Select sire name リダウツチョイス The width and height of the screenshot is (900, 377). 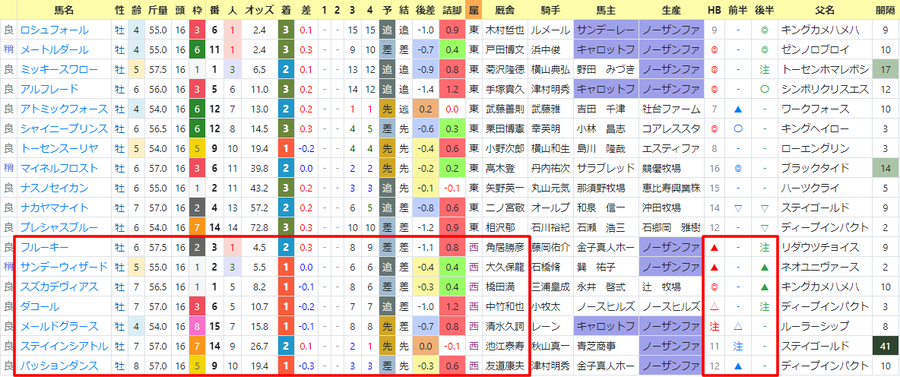coord(820,247)
